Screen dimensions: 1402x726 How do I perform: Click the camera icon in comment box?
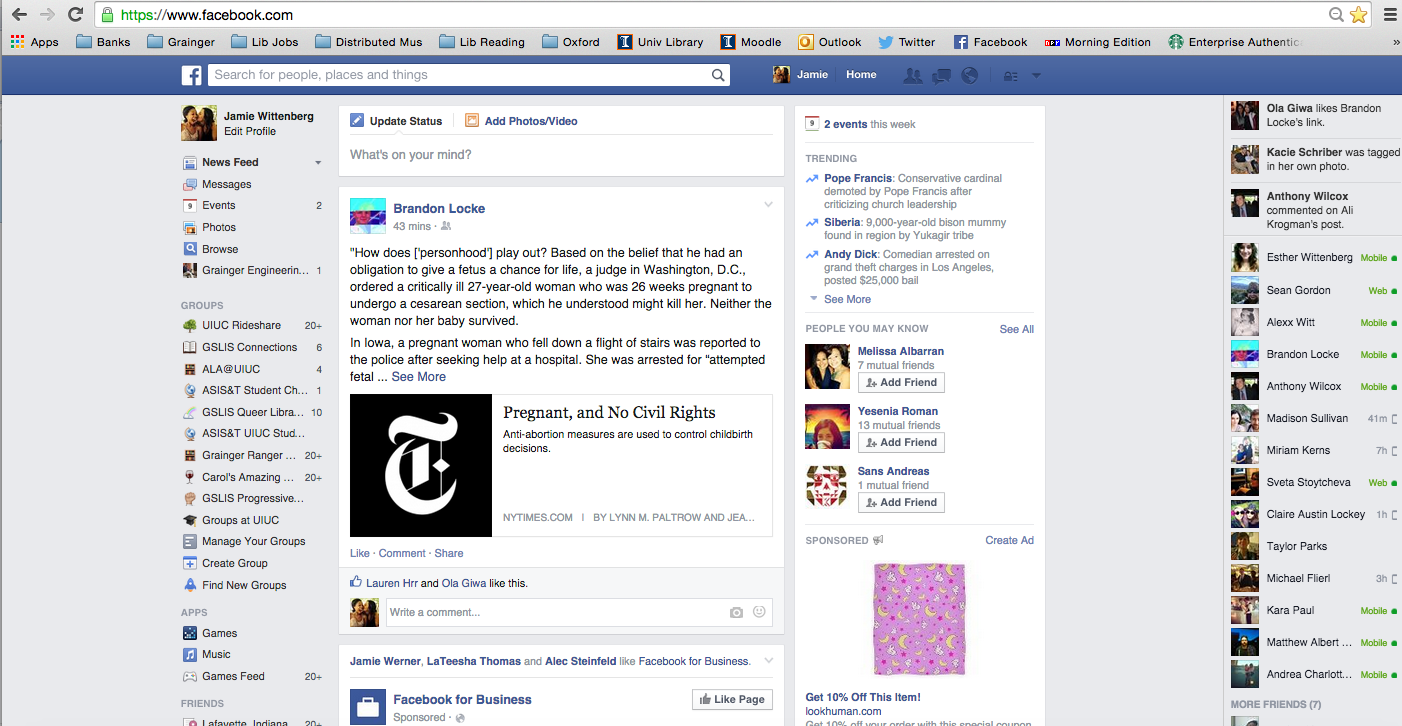tap(736, 612)
